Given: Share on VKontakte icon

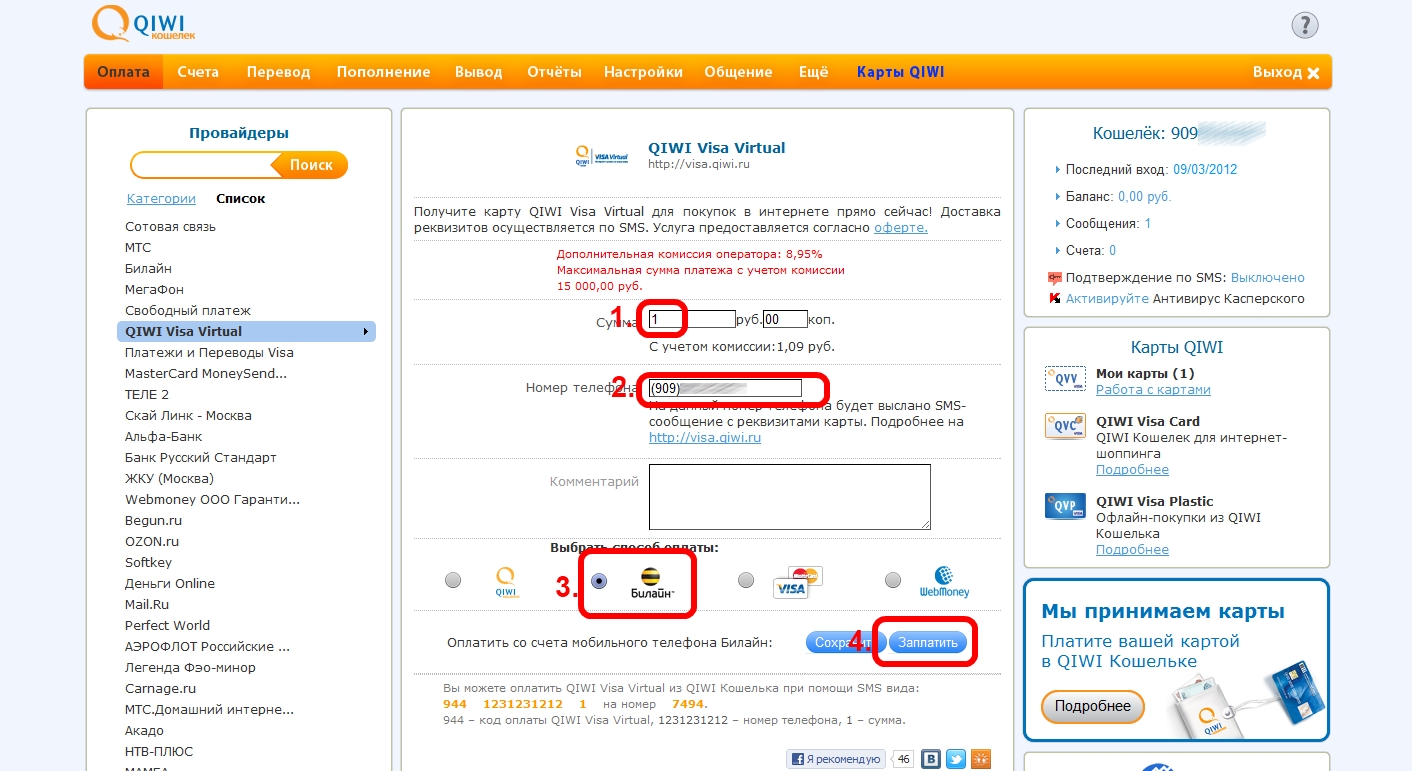Looking at the screenshot, I should click(x=932, y=759).
